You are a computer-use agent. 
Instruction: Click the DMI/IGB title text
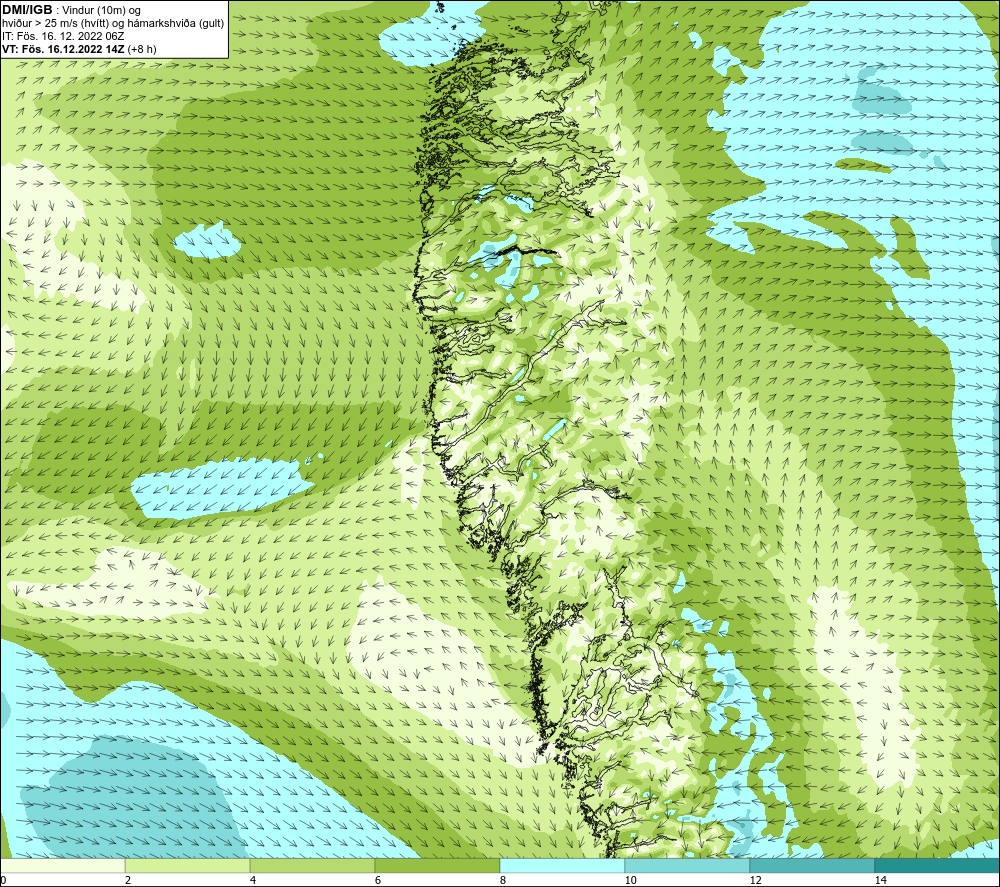tap(27, 10)
